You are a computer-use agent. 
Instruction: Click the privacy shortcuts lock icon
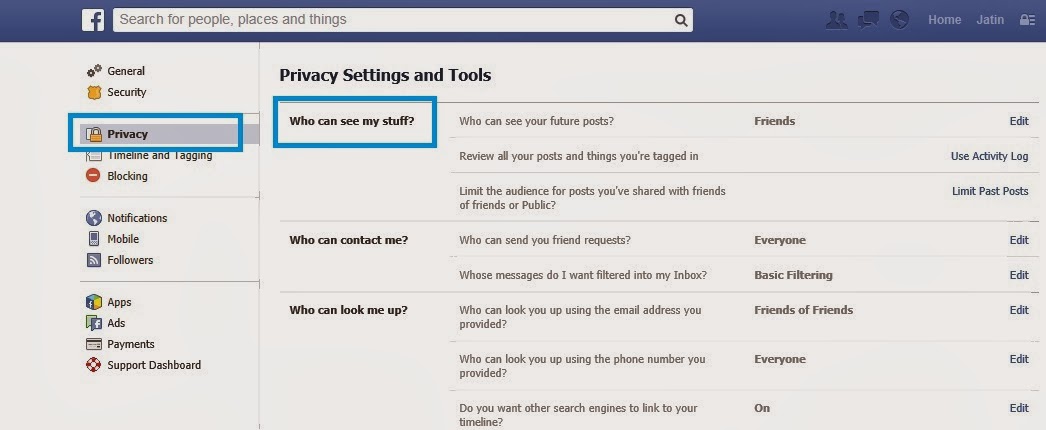point(1027,20)
